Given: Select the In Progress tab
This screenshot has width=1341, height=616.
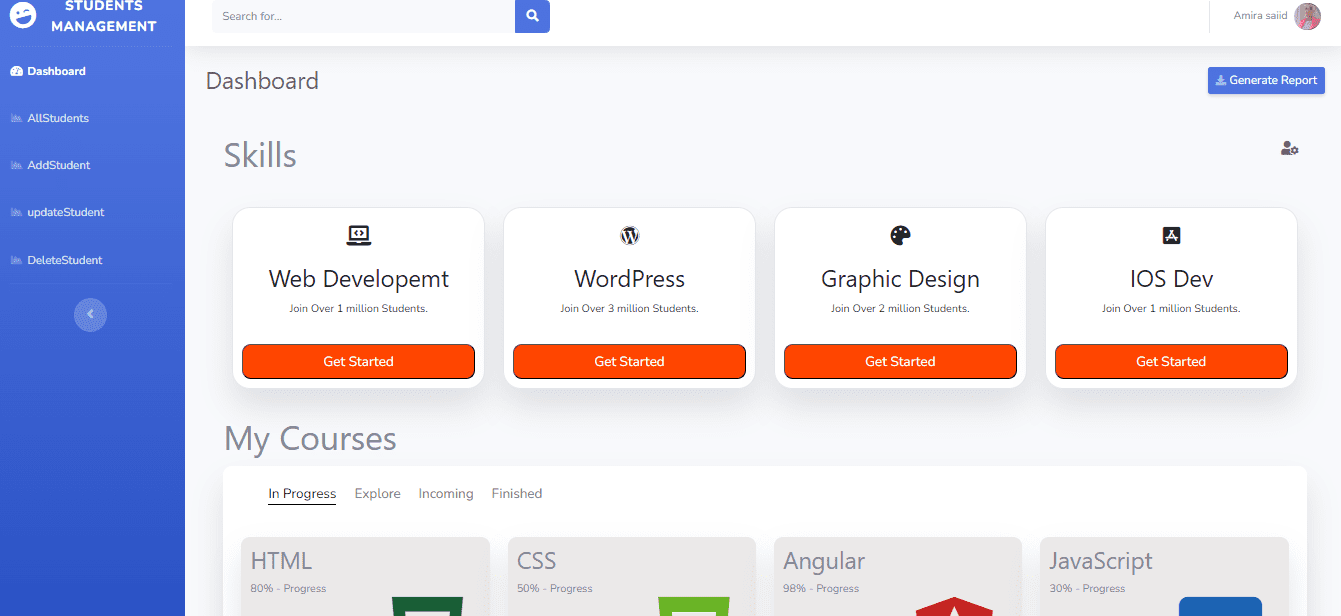Looking at the screenshot, I should coord(302,494).
